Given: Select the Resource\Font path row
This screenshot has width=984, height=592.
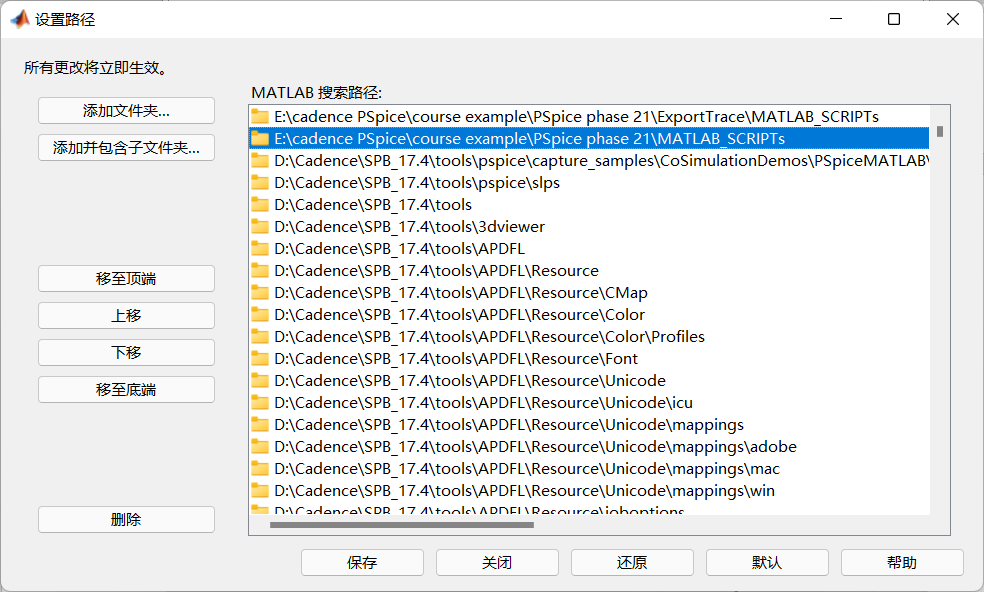Looking at the screenshot, I should (589, 358).
